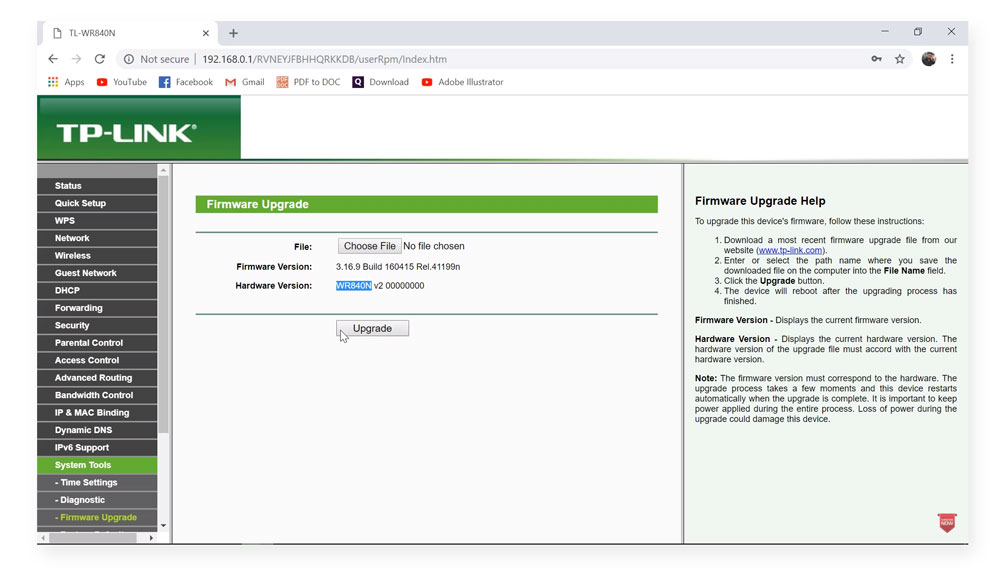Click the No file chosen text

(x=434, y=246)
